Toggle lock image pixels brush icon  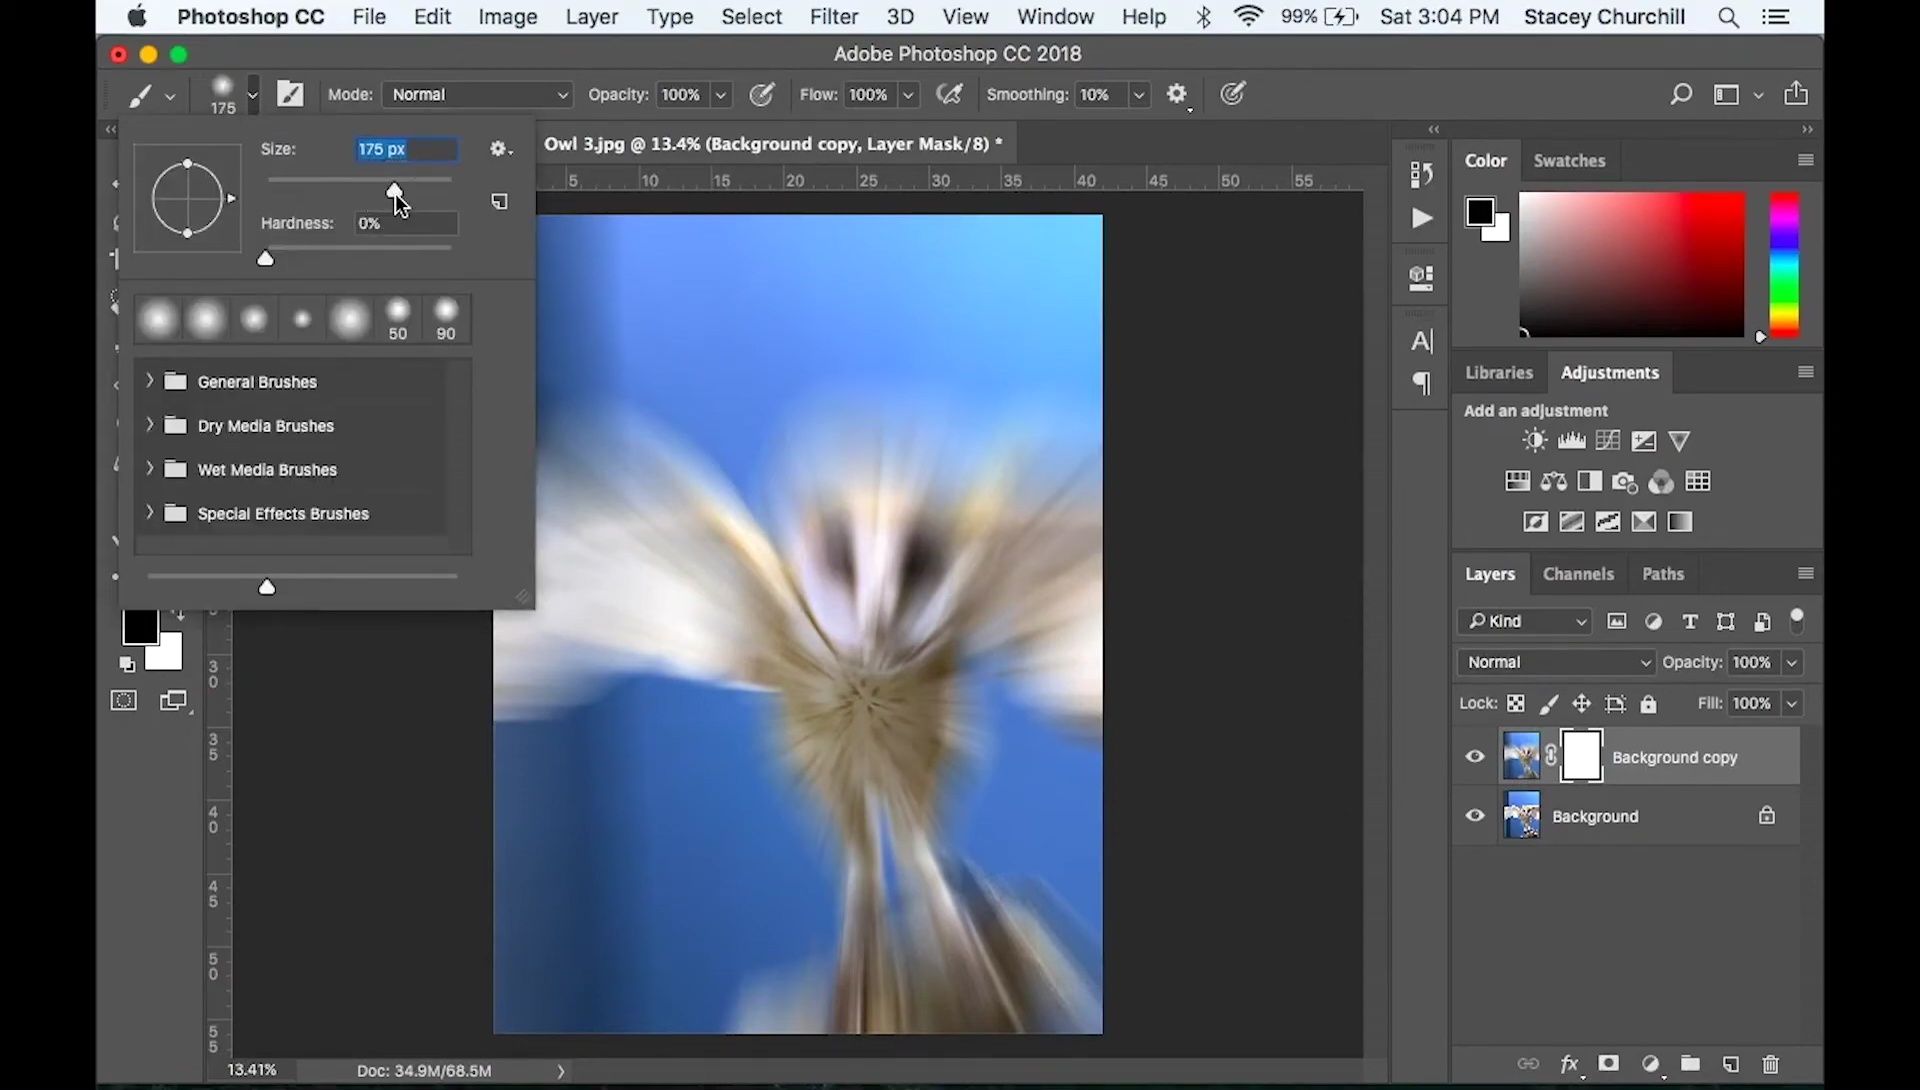point(1549,704)
